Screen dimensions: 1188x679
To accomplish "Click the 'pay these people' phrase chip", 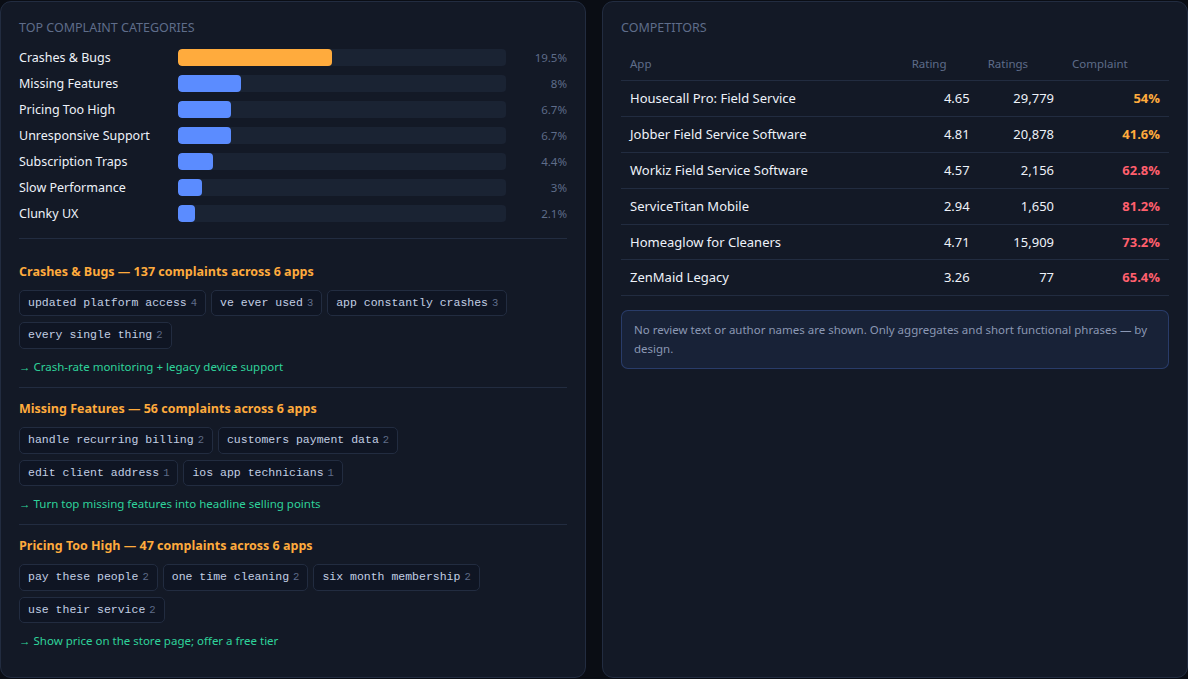I will point(88,577).
